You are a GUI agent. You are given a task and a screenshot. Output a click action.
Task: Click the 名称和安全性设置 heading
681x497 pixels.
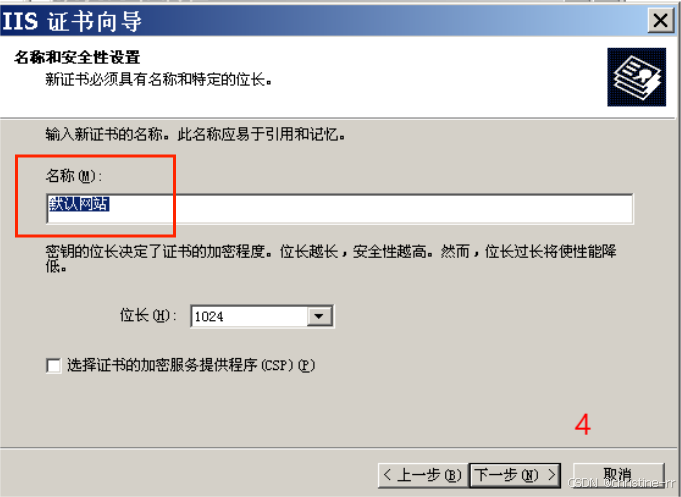pyautogui.click(x=77, y=57)
